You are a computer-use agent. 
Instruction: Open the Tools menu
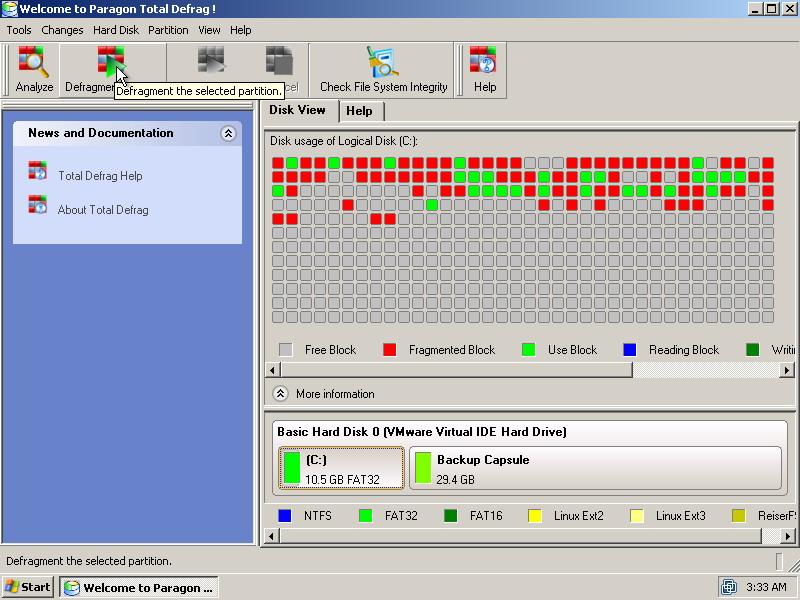19,30
